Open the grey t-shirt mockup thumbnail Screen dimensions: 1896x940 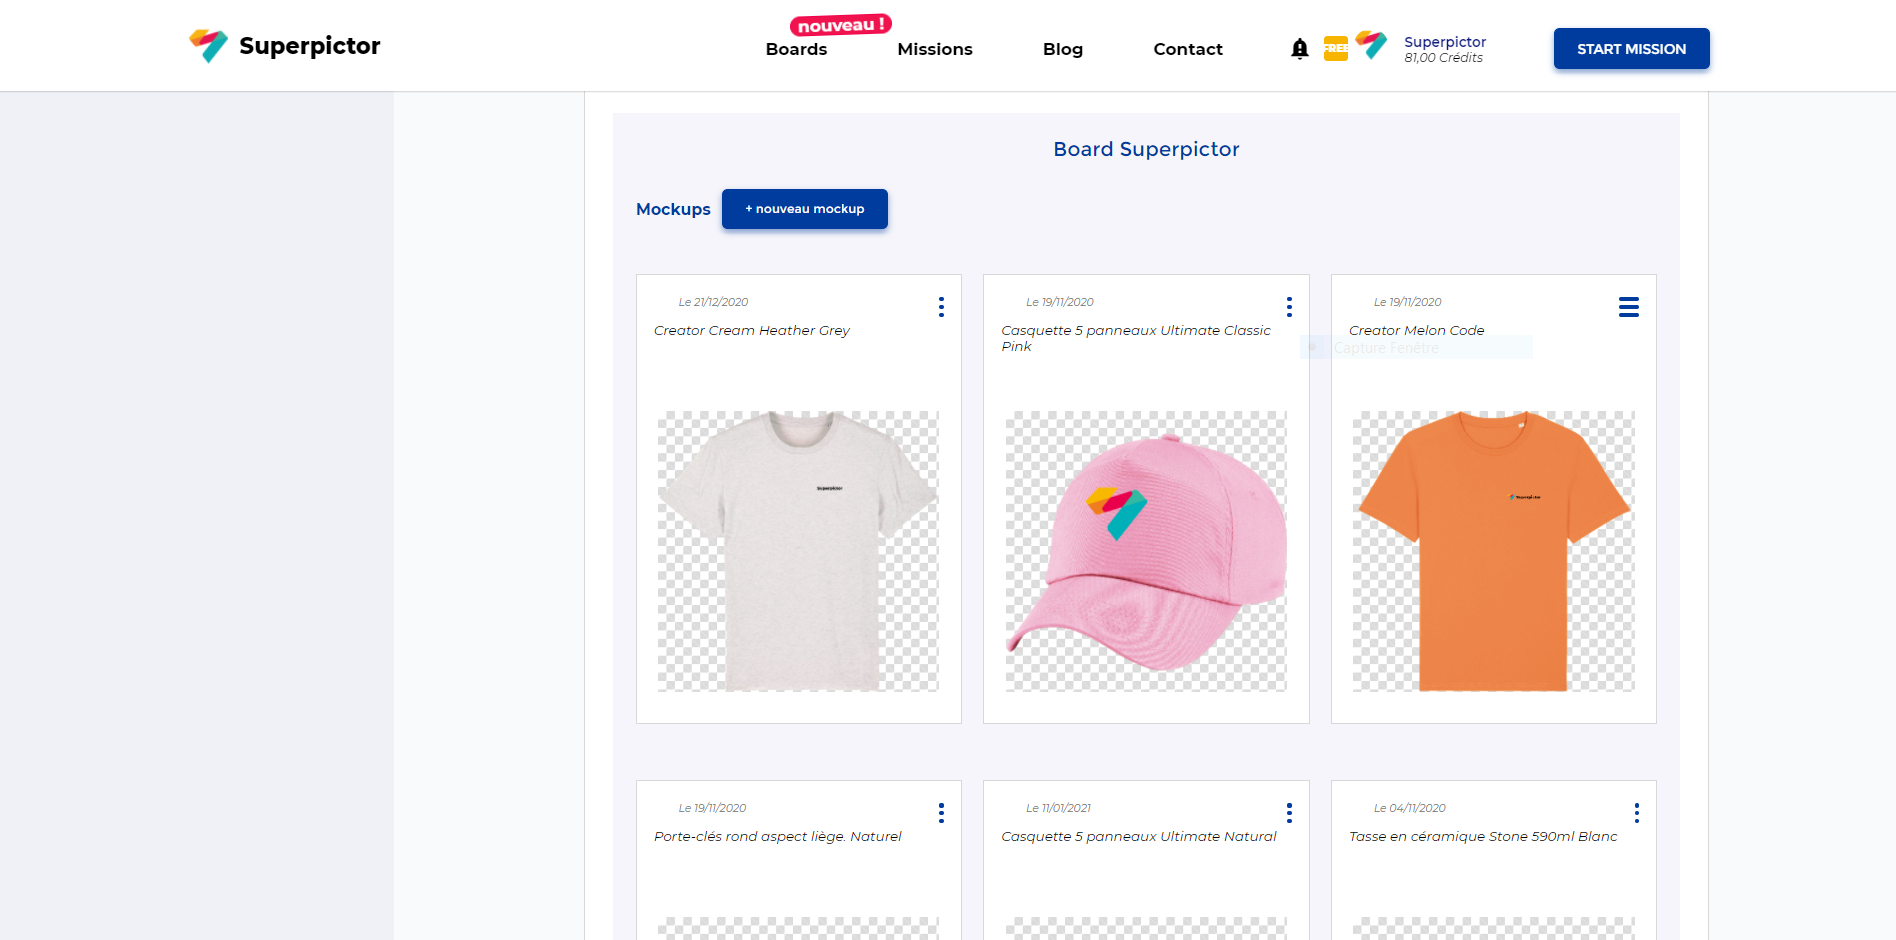[798, 551]
